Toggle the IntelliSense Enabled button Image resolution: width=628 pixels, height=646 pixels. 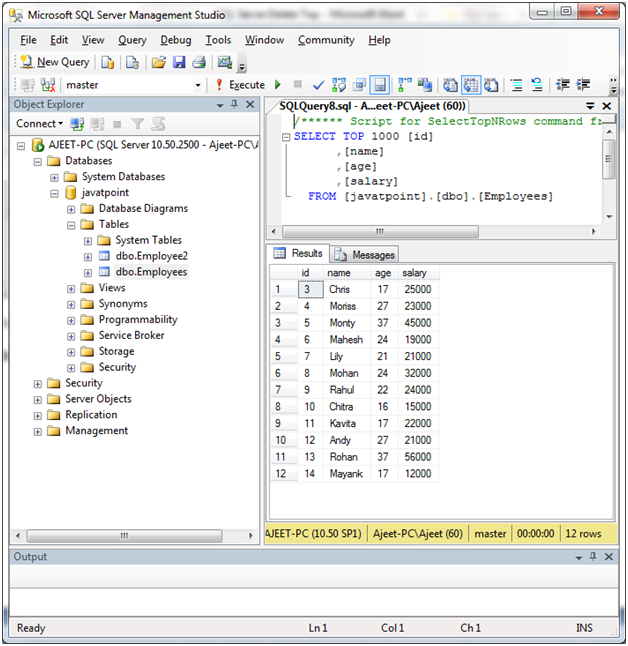(380, 85)
